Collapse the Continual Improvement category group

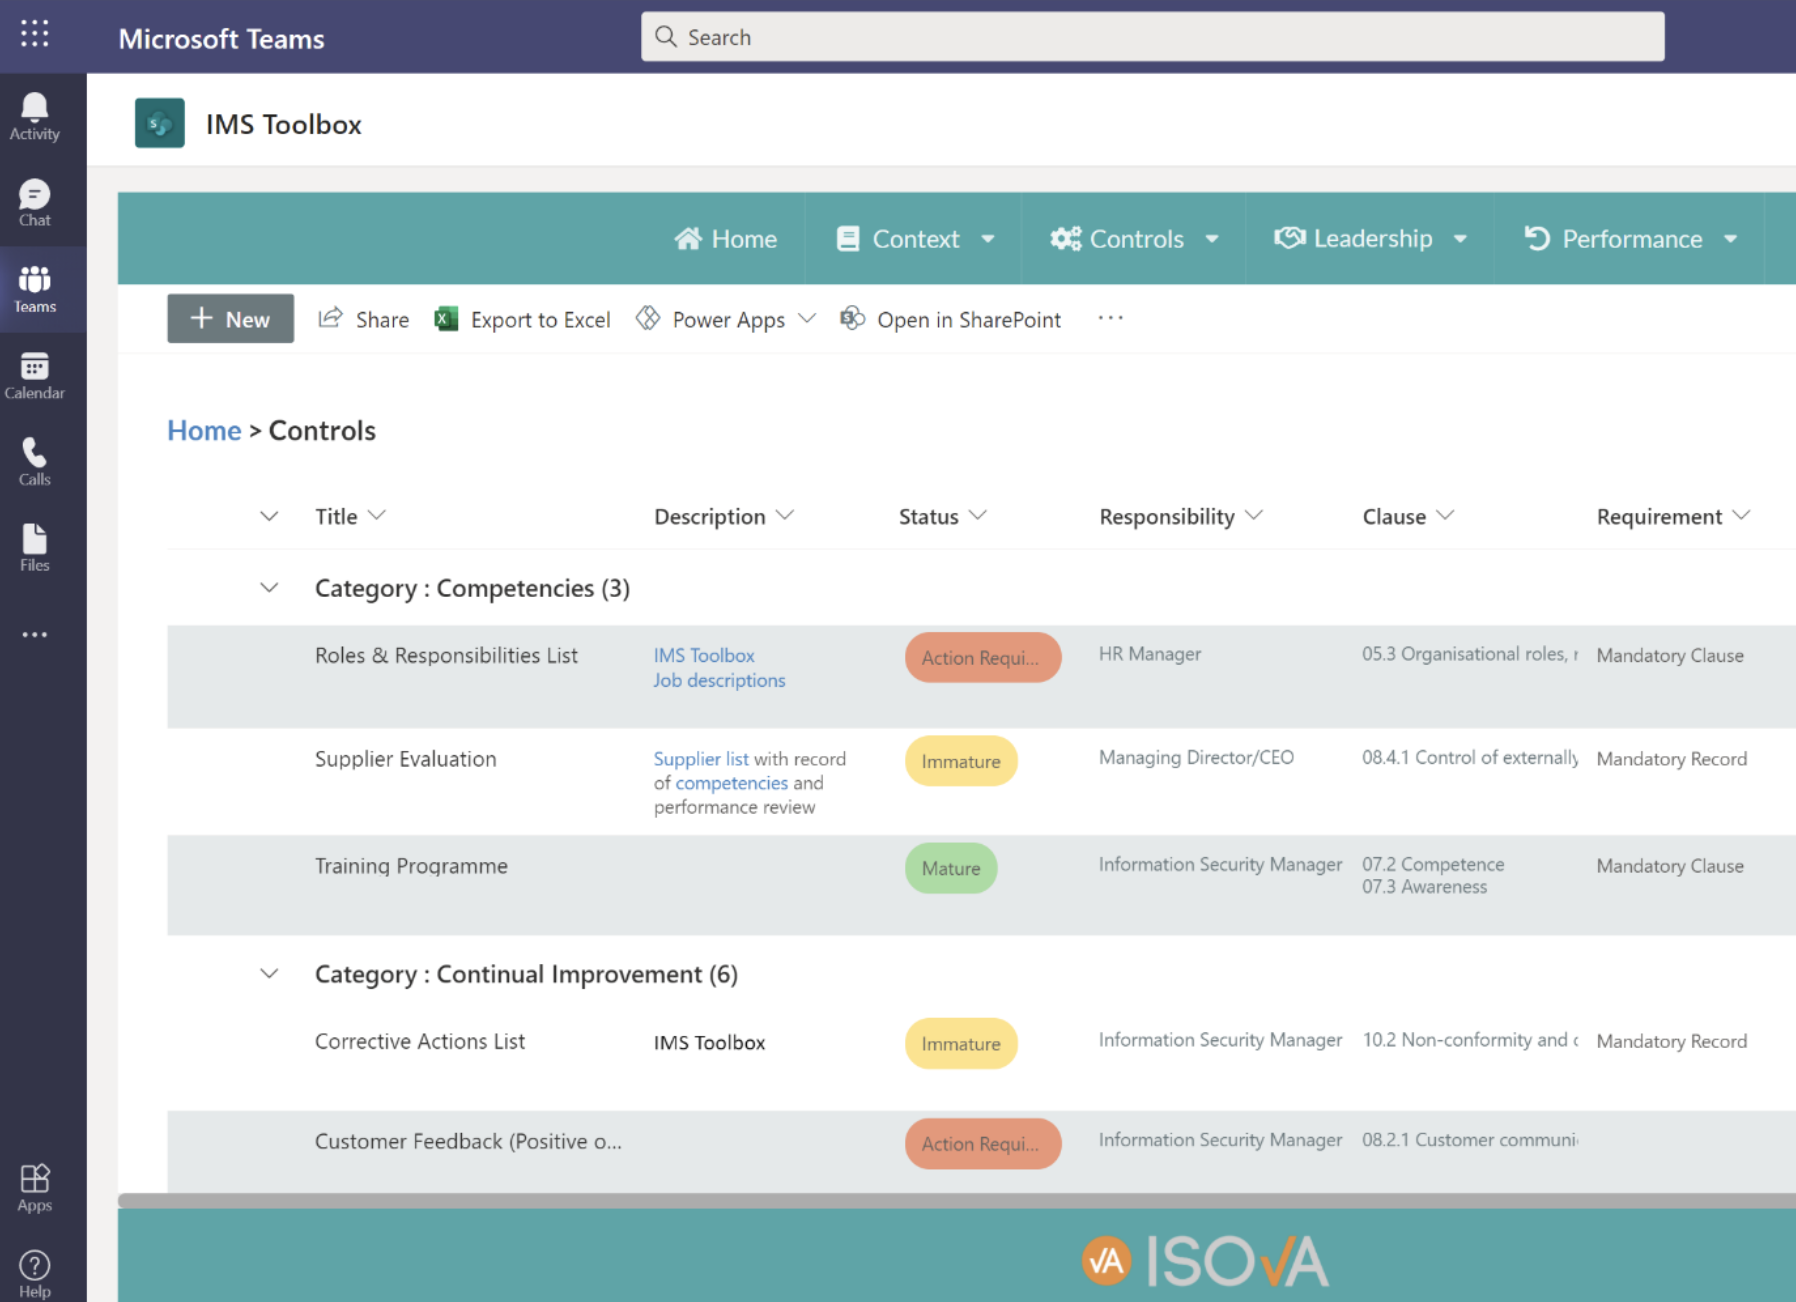tap(268, 974)
